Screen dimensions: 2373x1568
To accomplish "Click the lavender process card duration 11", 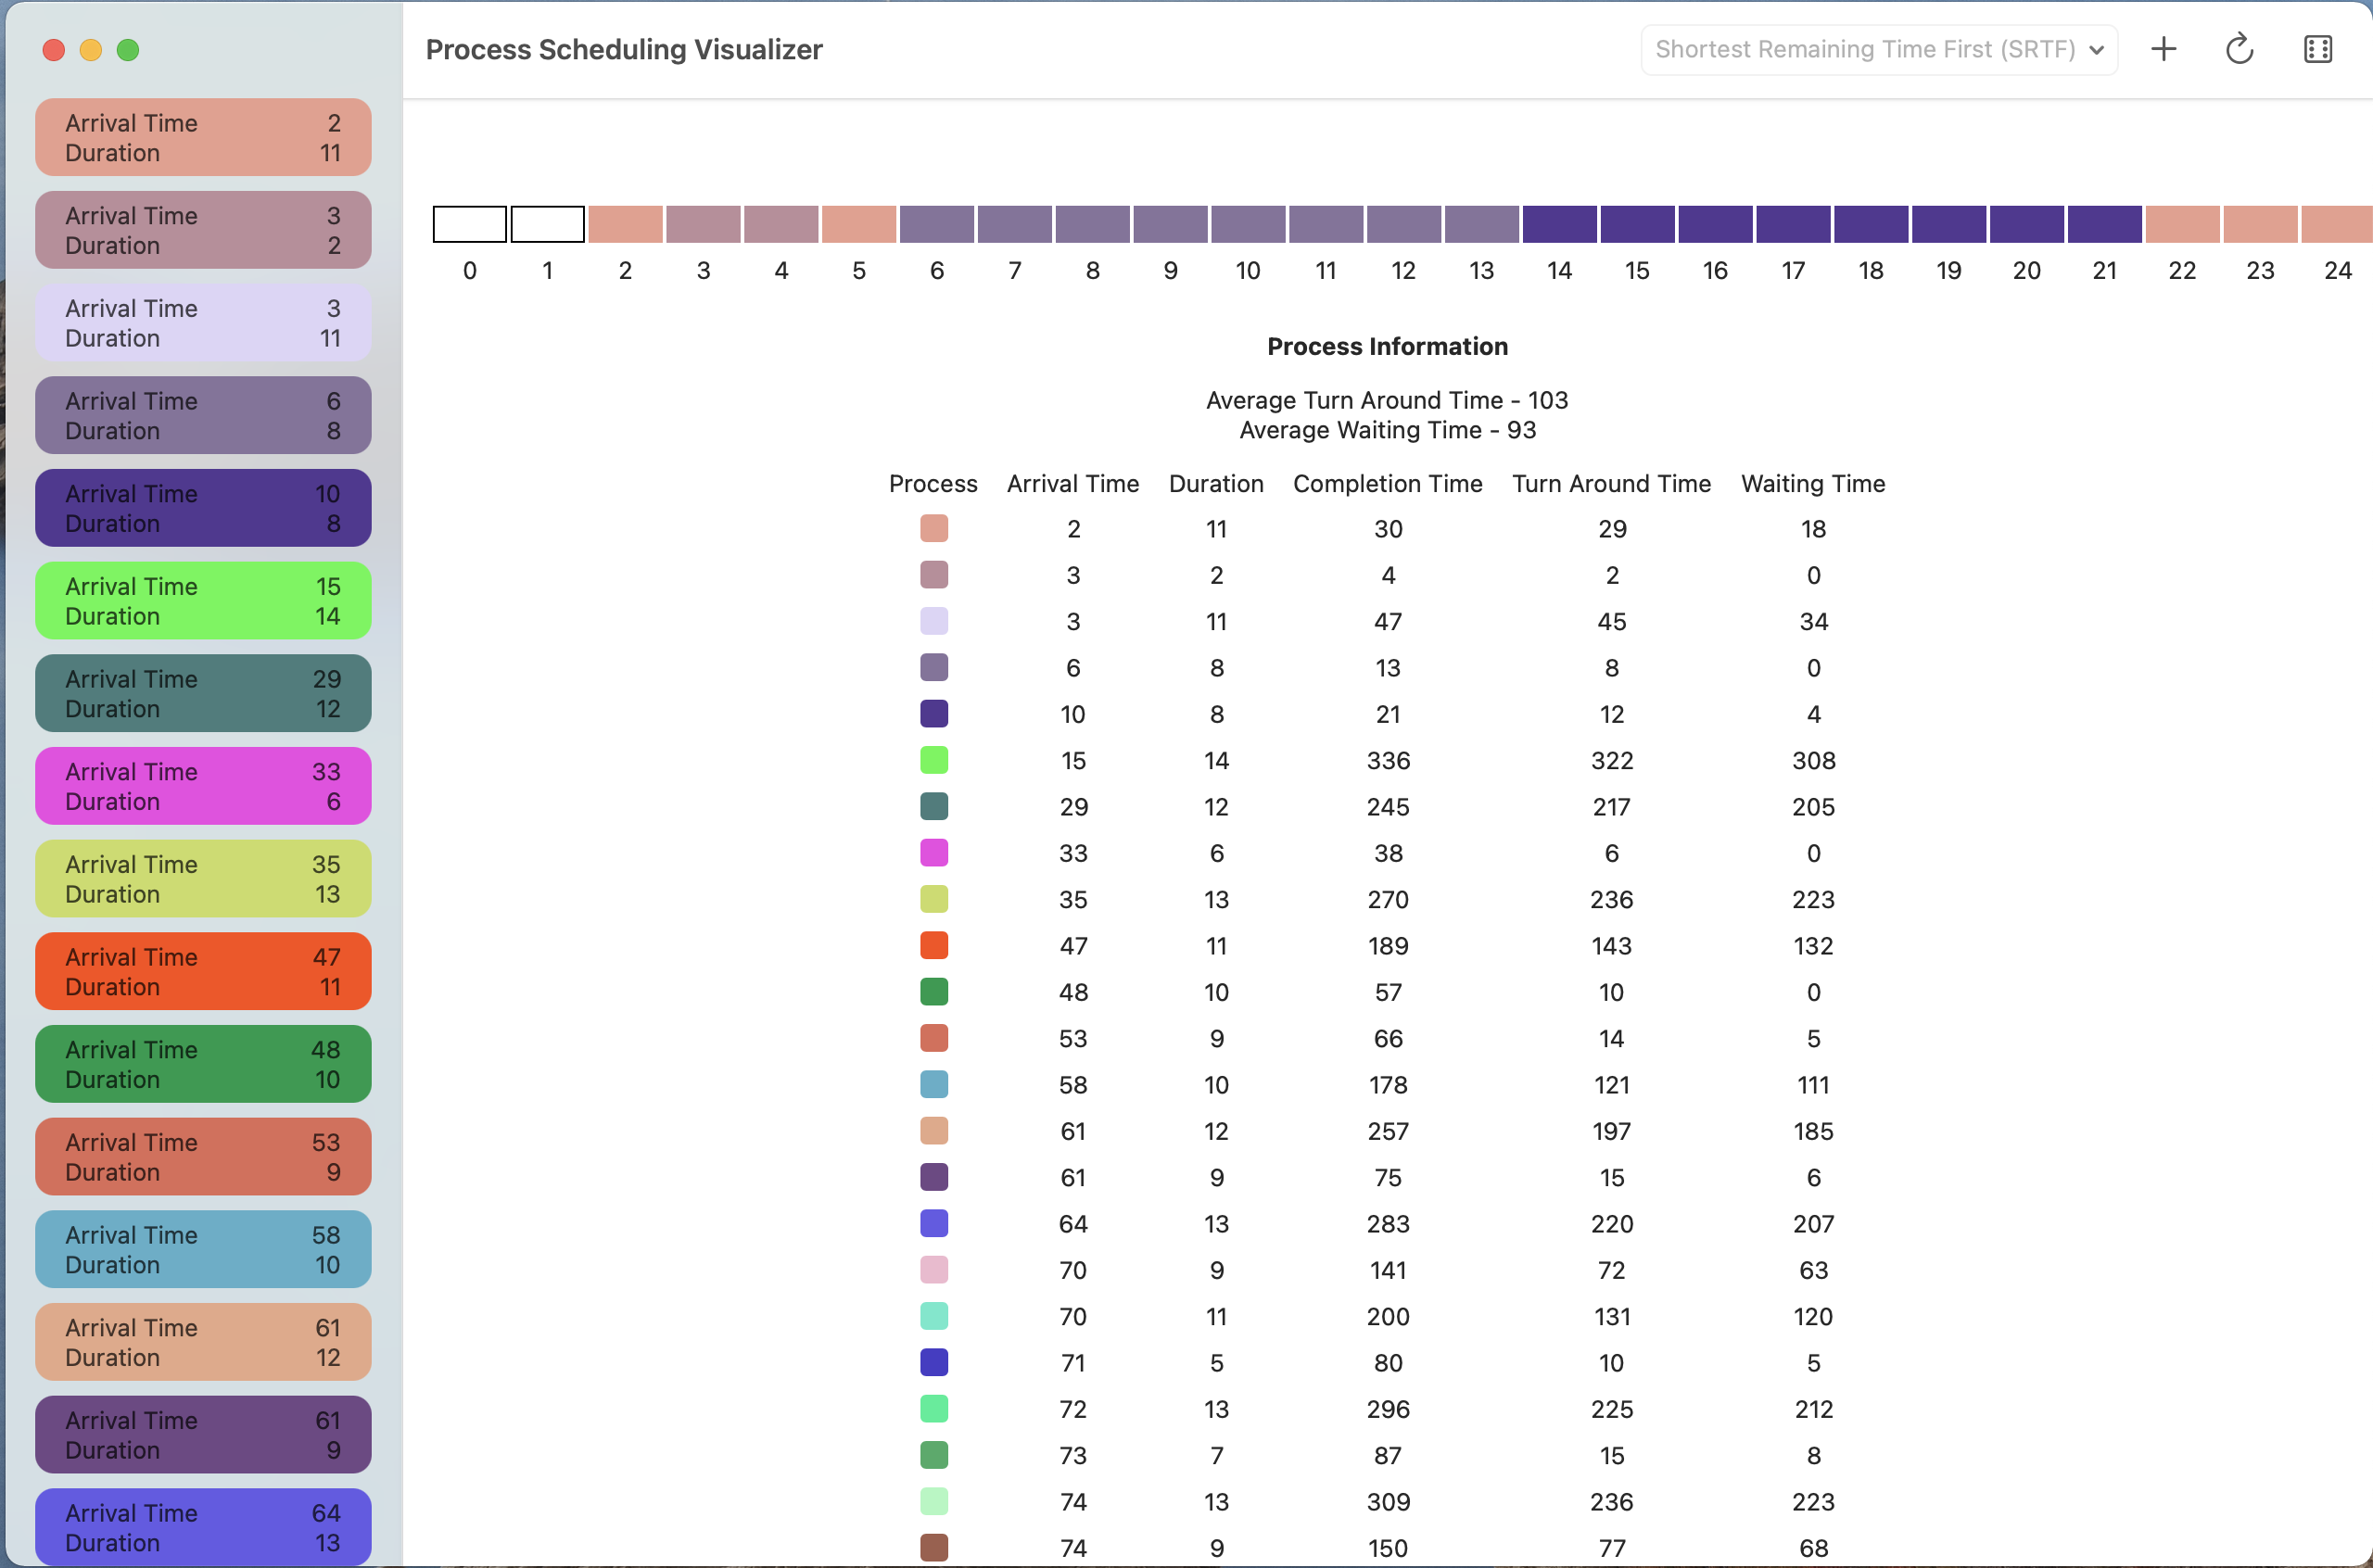I will click(x=203, y=323).
